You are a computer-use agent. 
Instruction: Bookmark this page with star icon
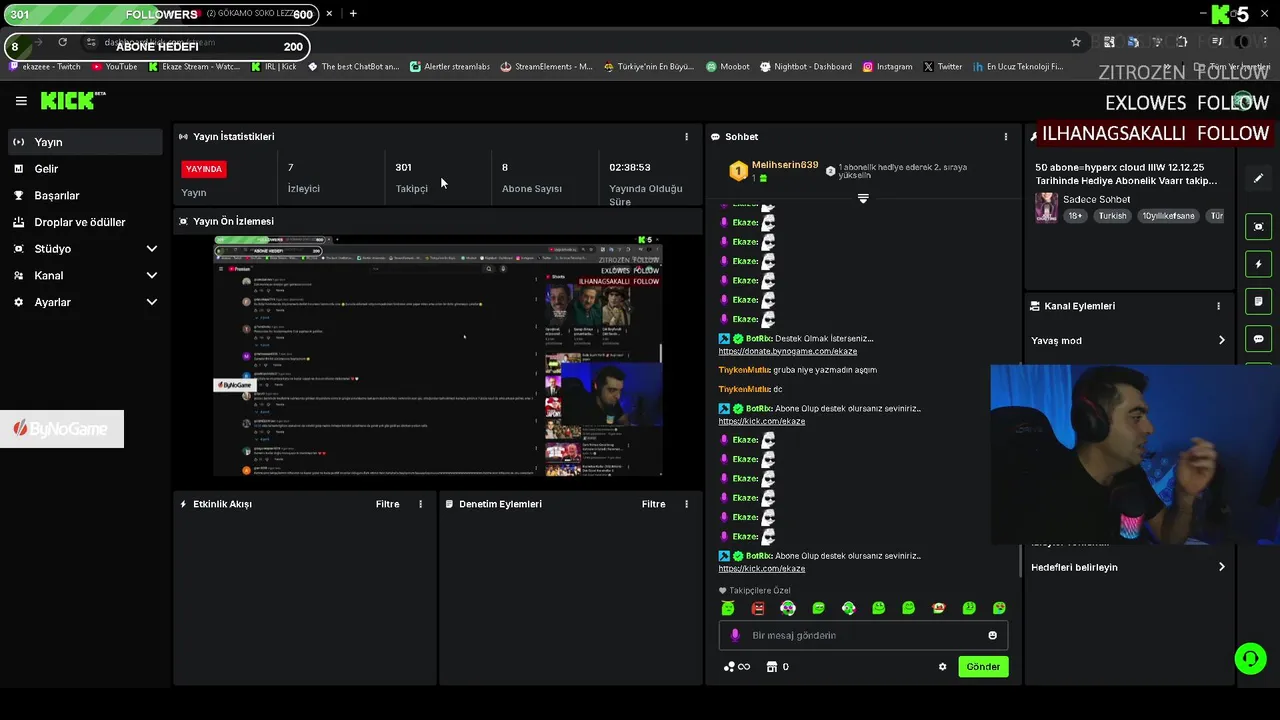pos(1076,42)
